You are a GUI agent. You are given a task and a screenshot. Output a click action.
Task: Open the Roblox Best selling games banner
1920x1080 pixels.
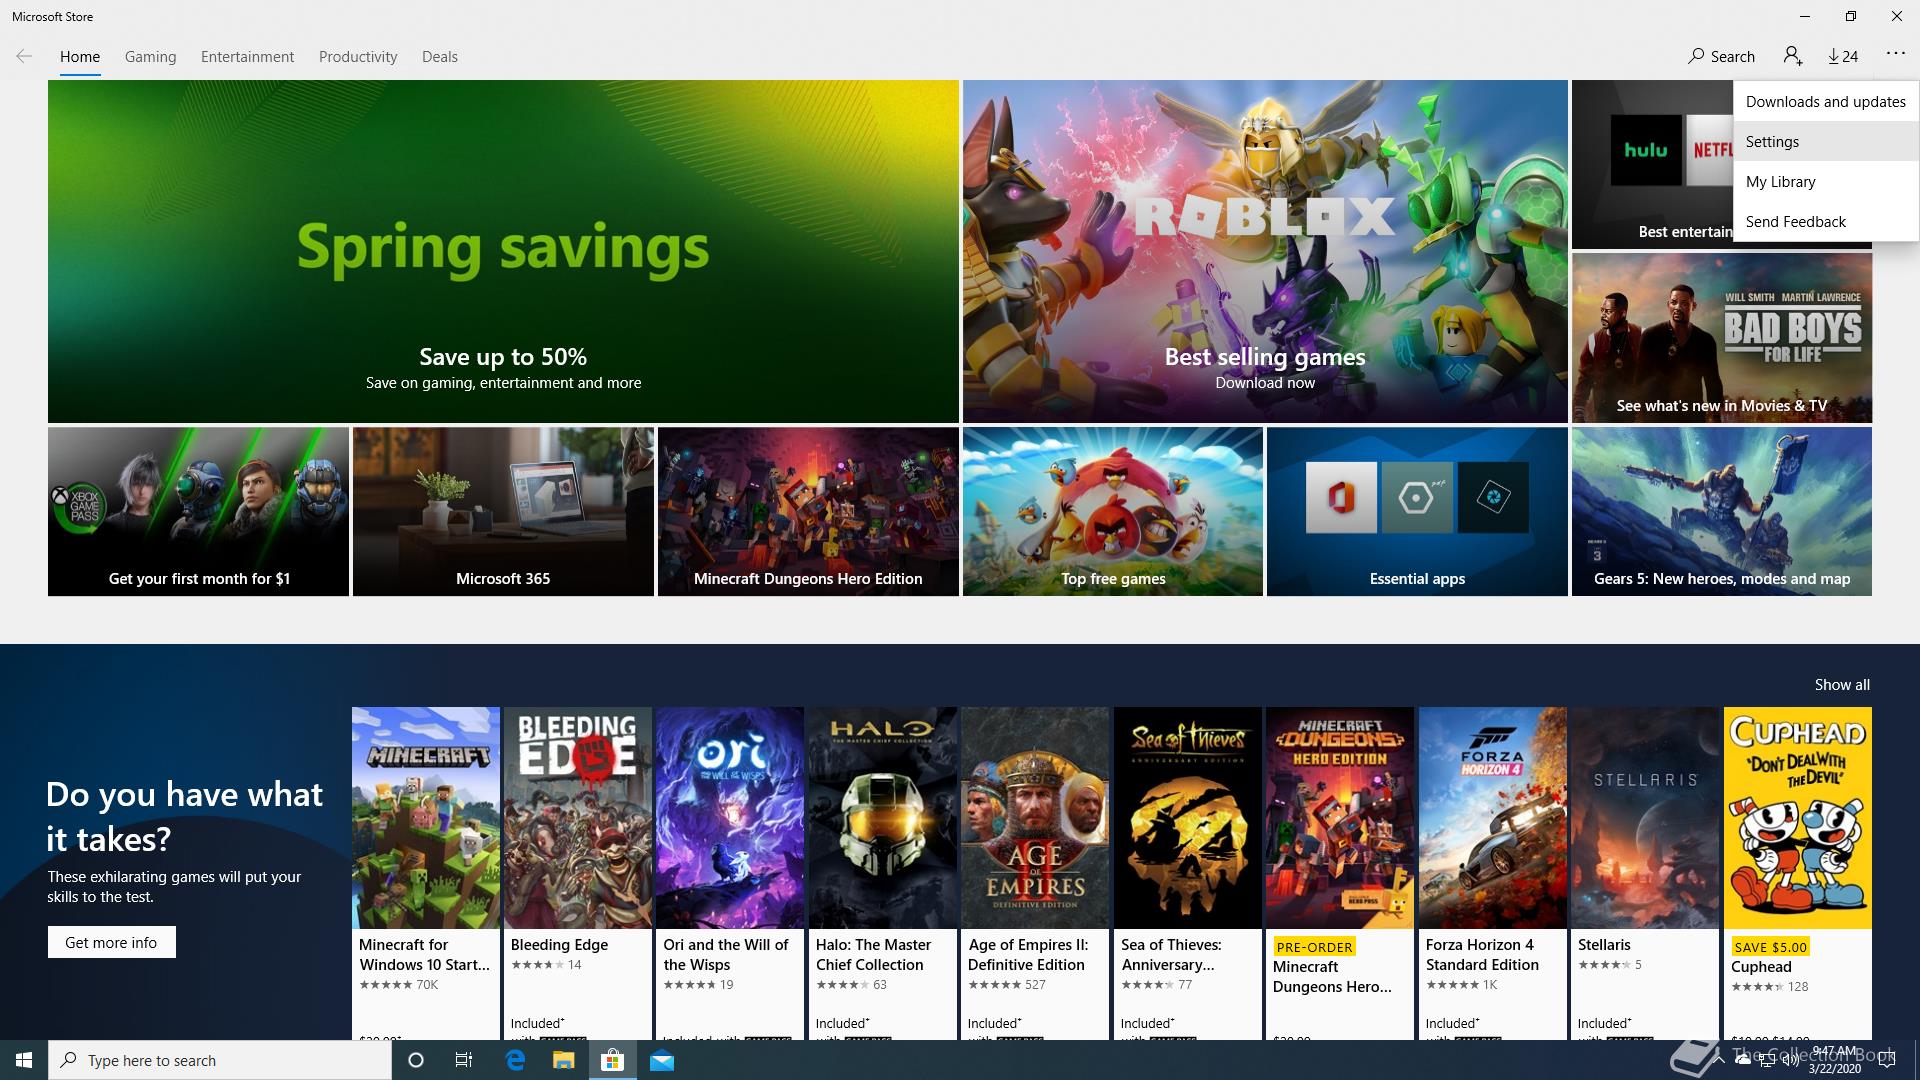tap(1265, 251)
